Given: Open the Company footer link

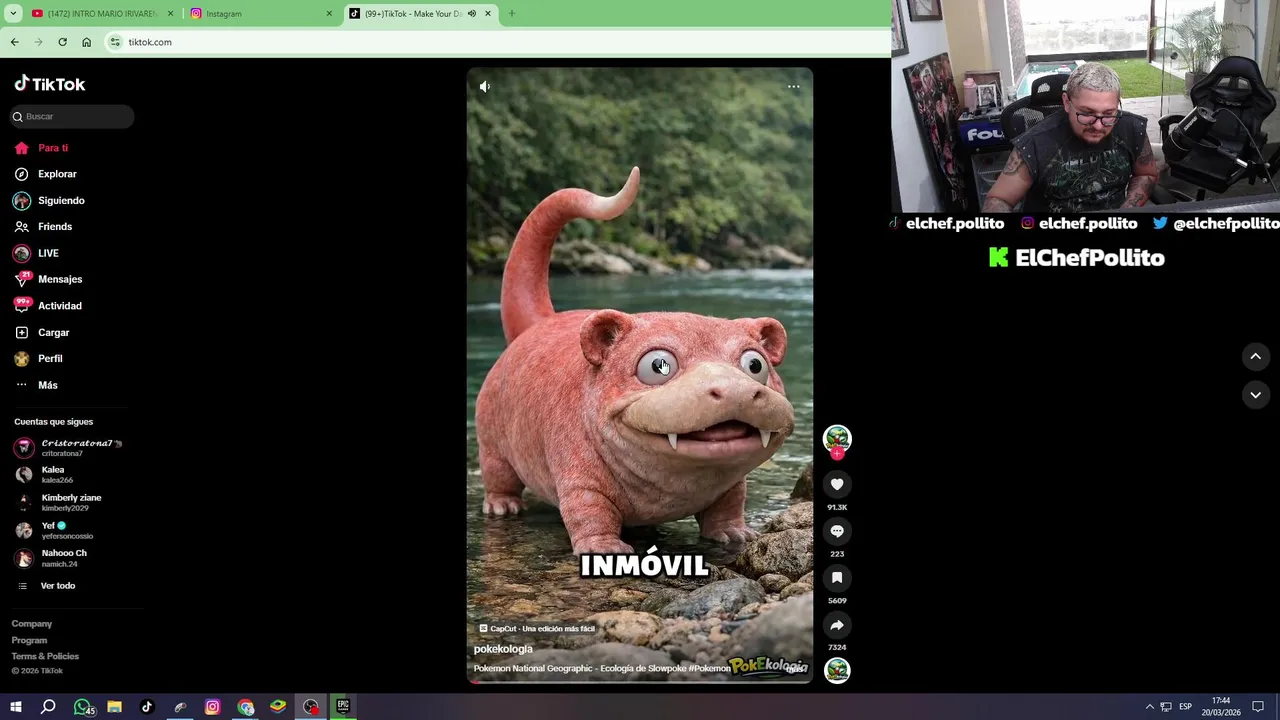Looking at the screenshot, I should click(x=32, y=624).
